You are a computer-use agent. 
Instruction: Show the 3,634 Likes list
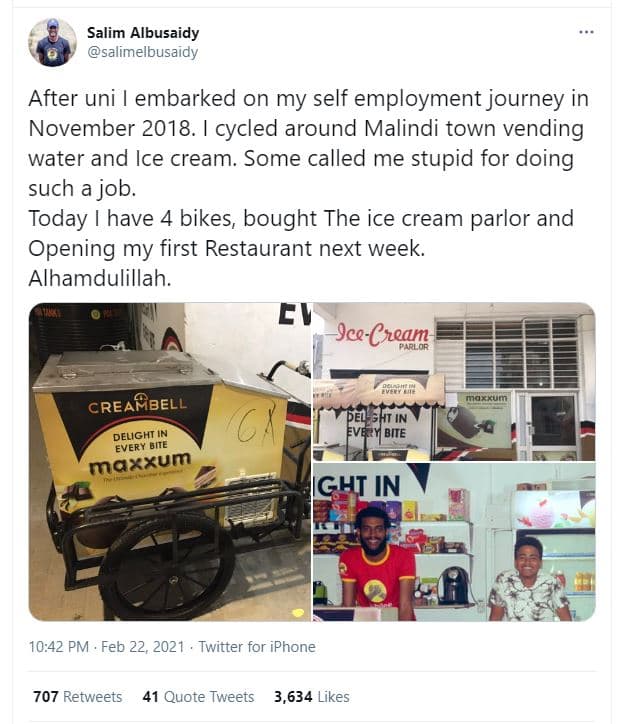tap(311, 697)
